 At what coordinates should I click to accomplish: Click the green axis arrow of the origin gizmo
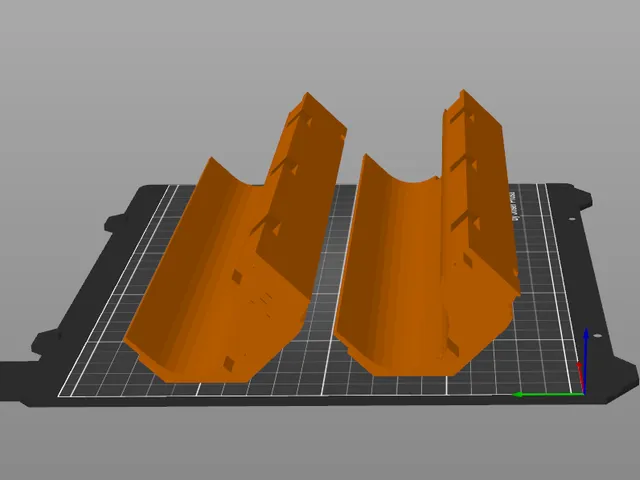point(548,394)
